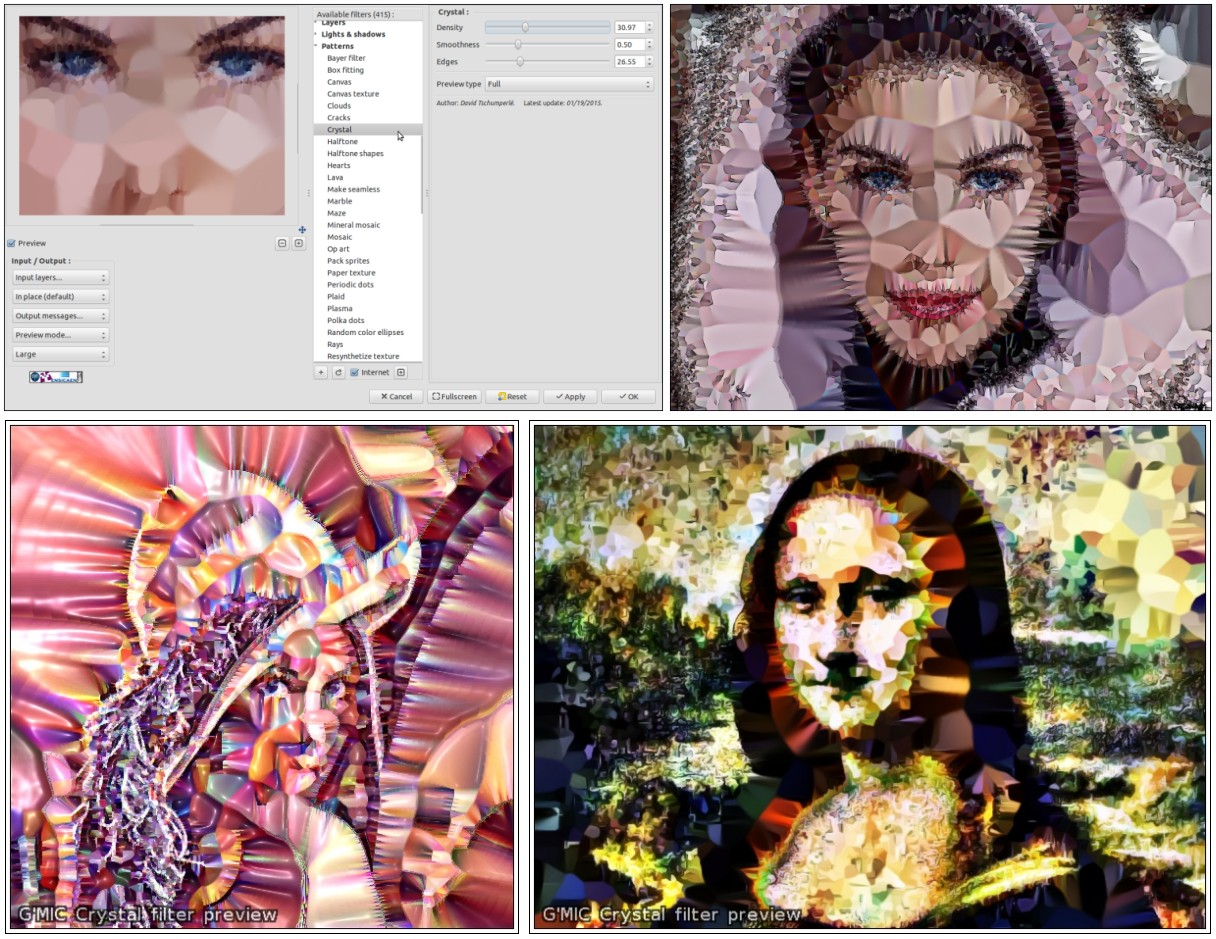Screen dimensions: 1216x939
Task: Select the Polka dots filter
Action: coord(346,320)
